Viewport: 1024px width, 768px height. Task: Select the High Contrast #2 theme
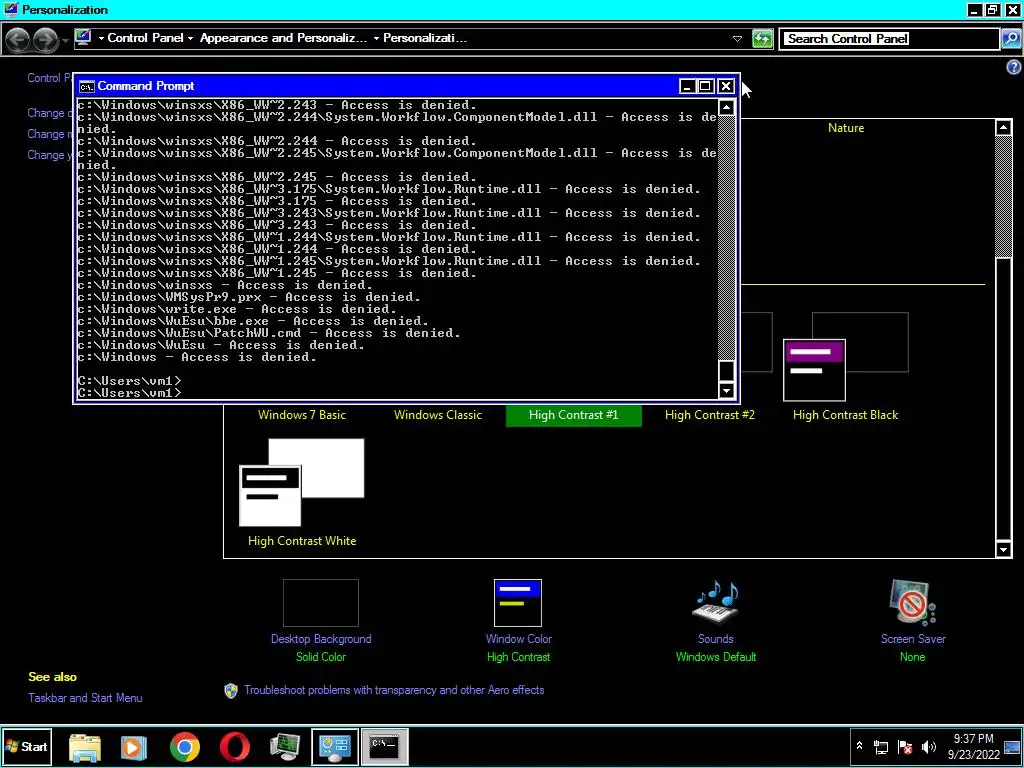pyautogui.click(x=710, y=415)
